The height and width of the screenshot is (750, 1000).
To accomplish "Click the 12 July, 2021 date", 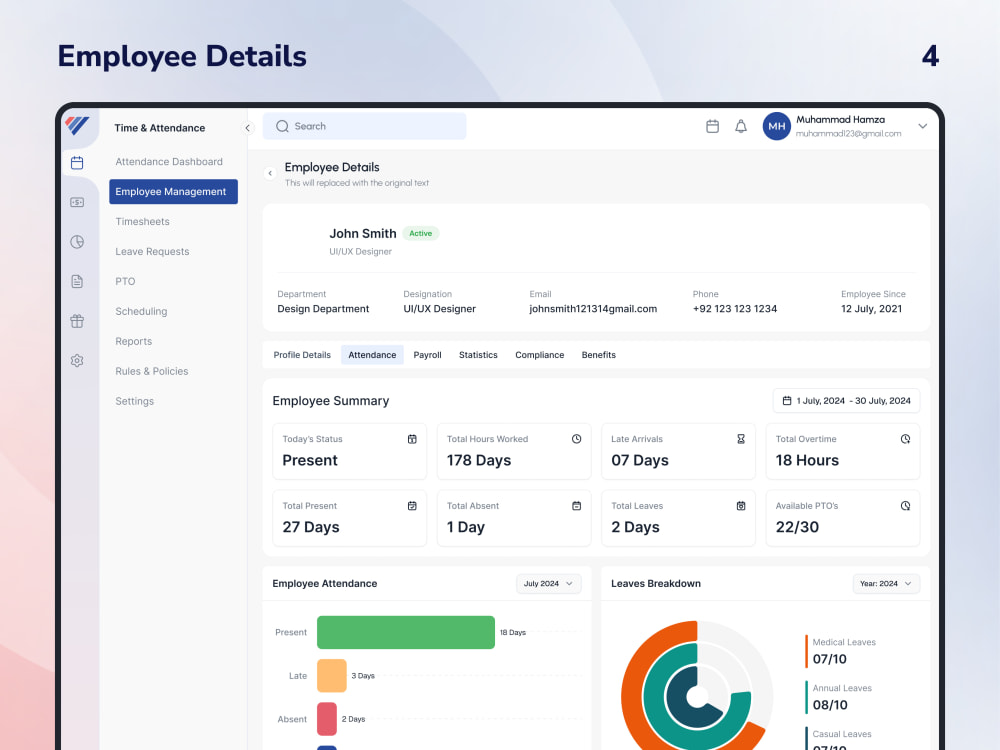I will [871, 309].
